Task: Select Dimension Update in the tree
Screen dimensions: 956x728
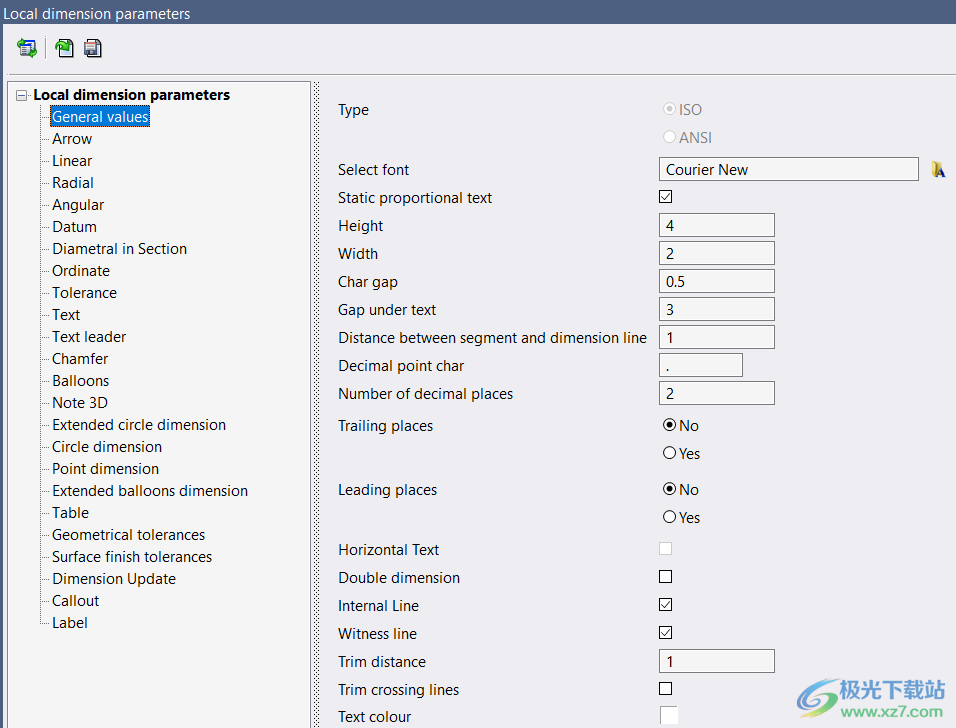Action: click(x=114, y=577)
